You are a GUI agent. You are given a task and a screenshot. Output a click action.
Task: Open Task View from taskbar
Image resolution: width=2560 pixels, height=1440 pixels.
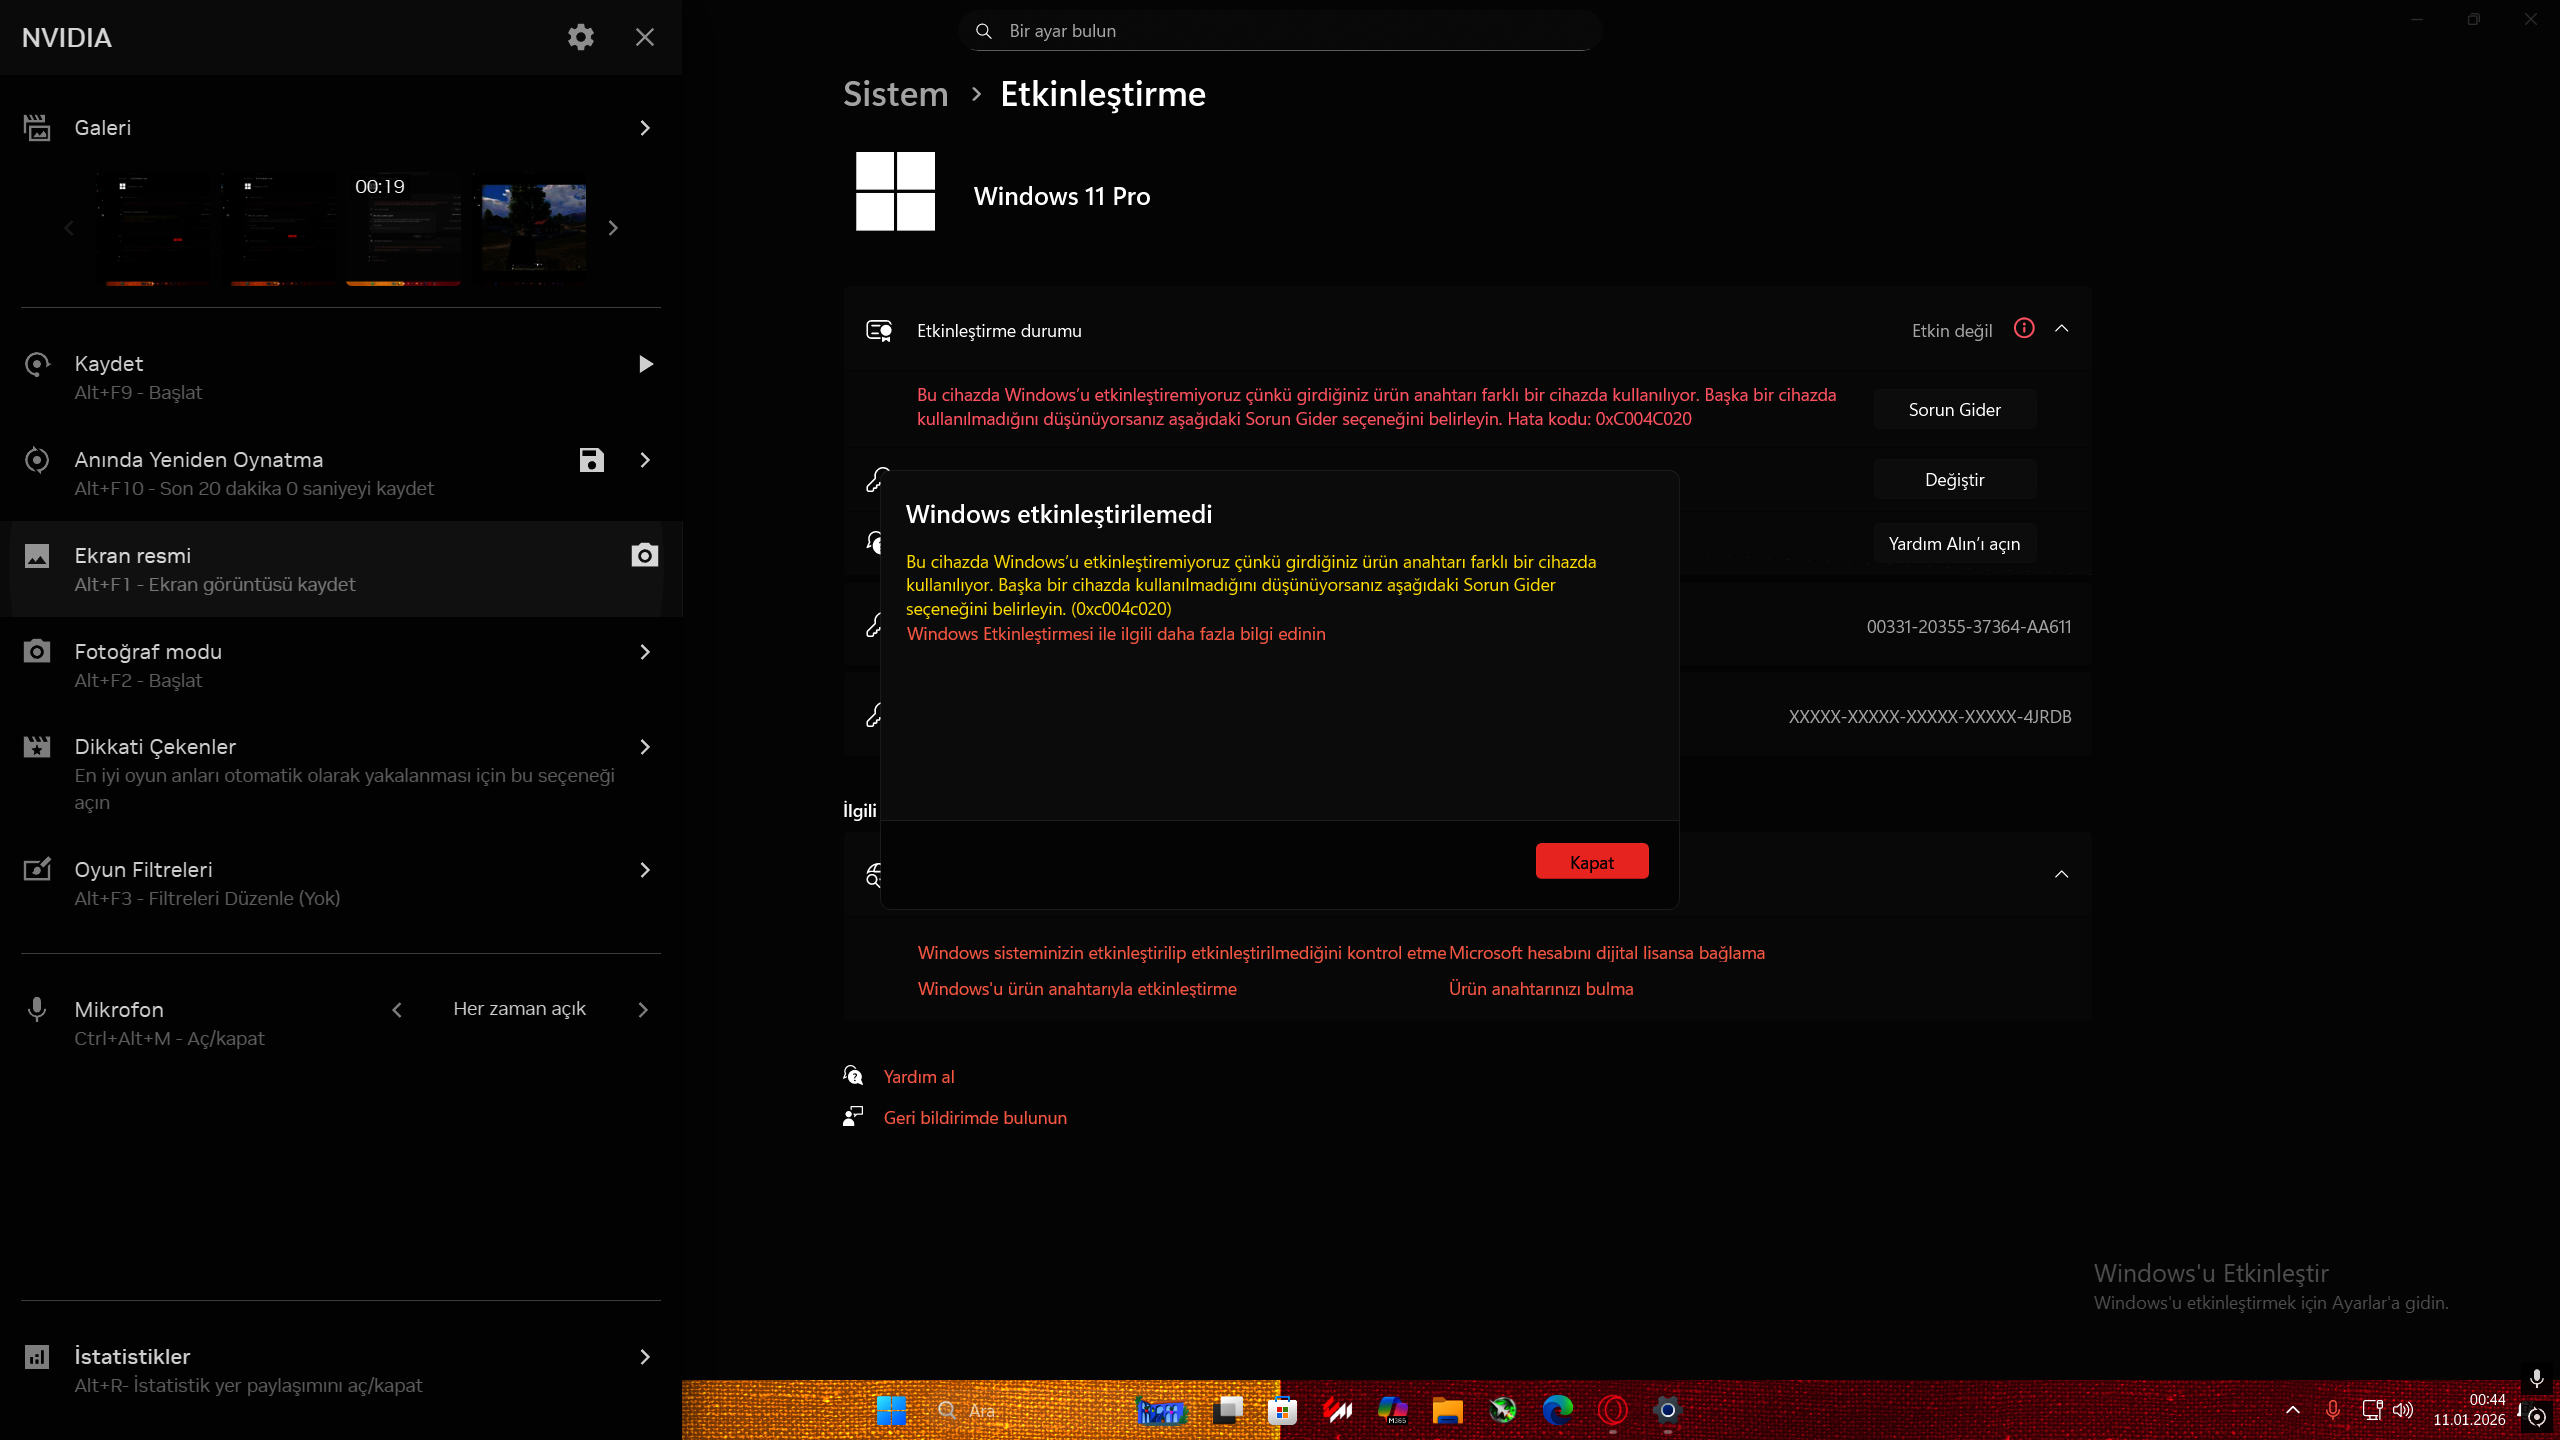tap(1228, 1410)
